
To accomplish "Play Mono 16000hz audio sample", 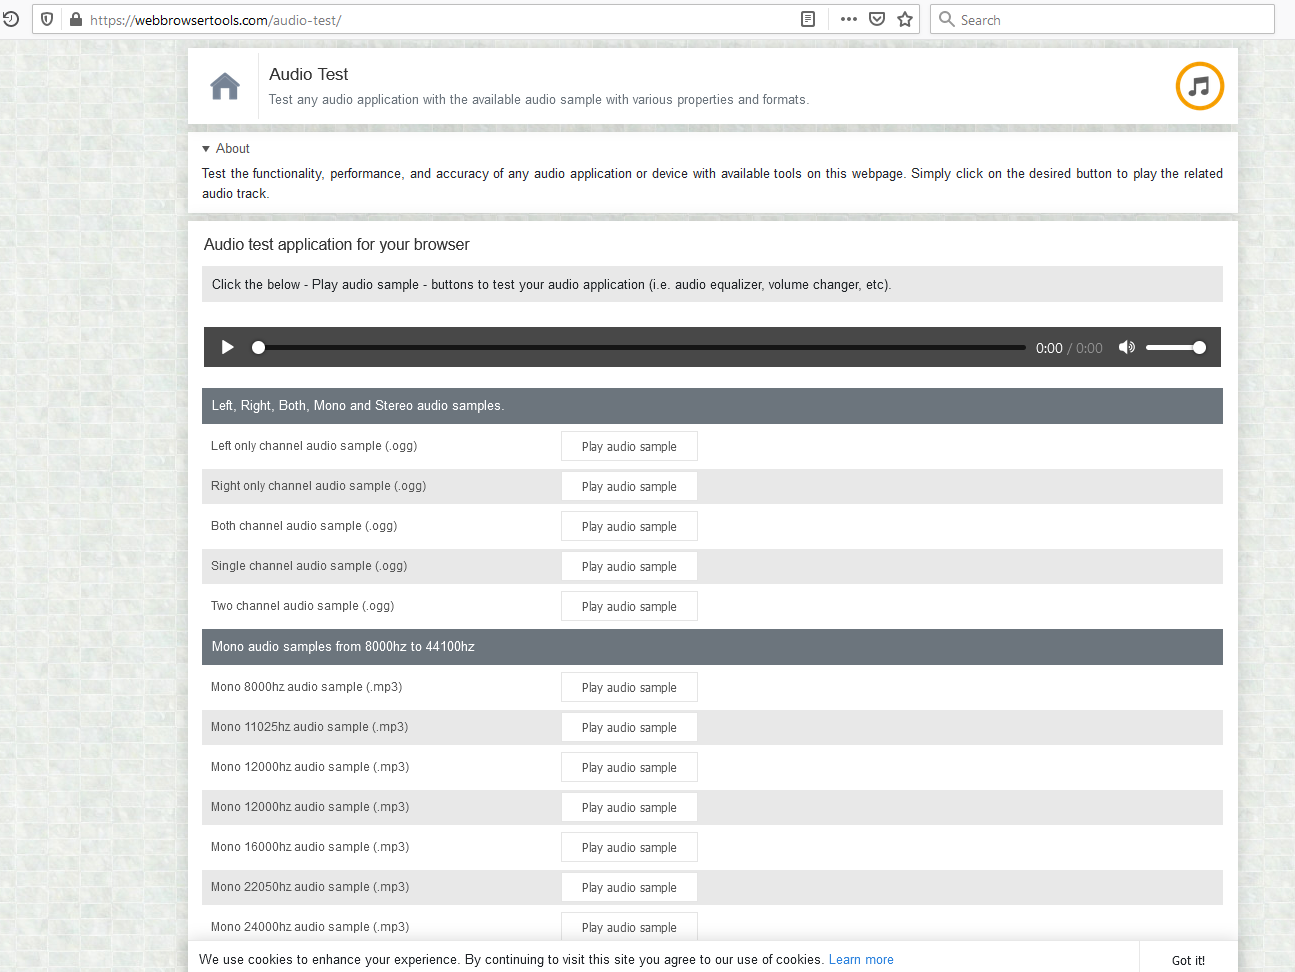I will coord(629,847).
